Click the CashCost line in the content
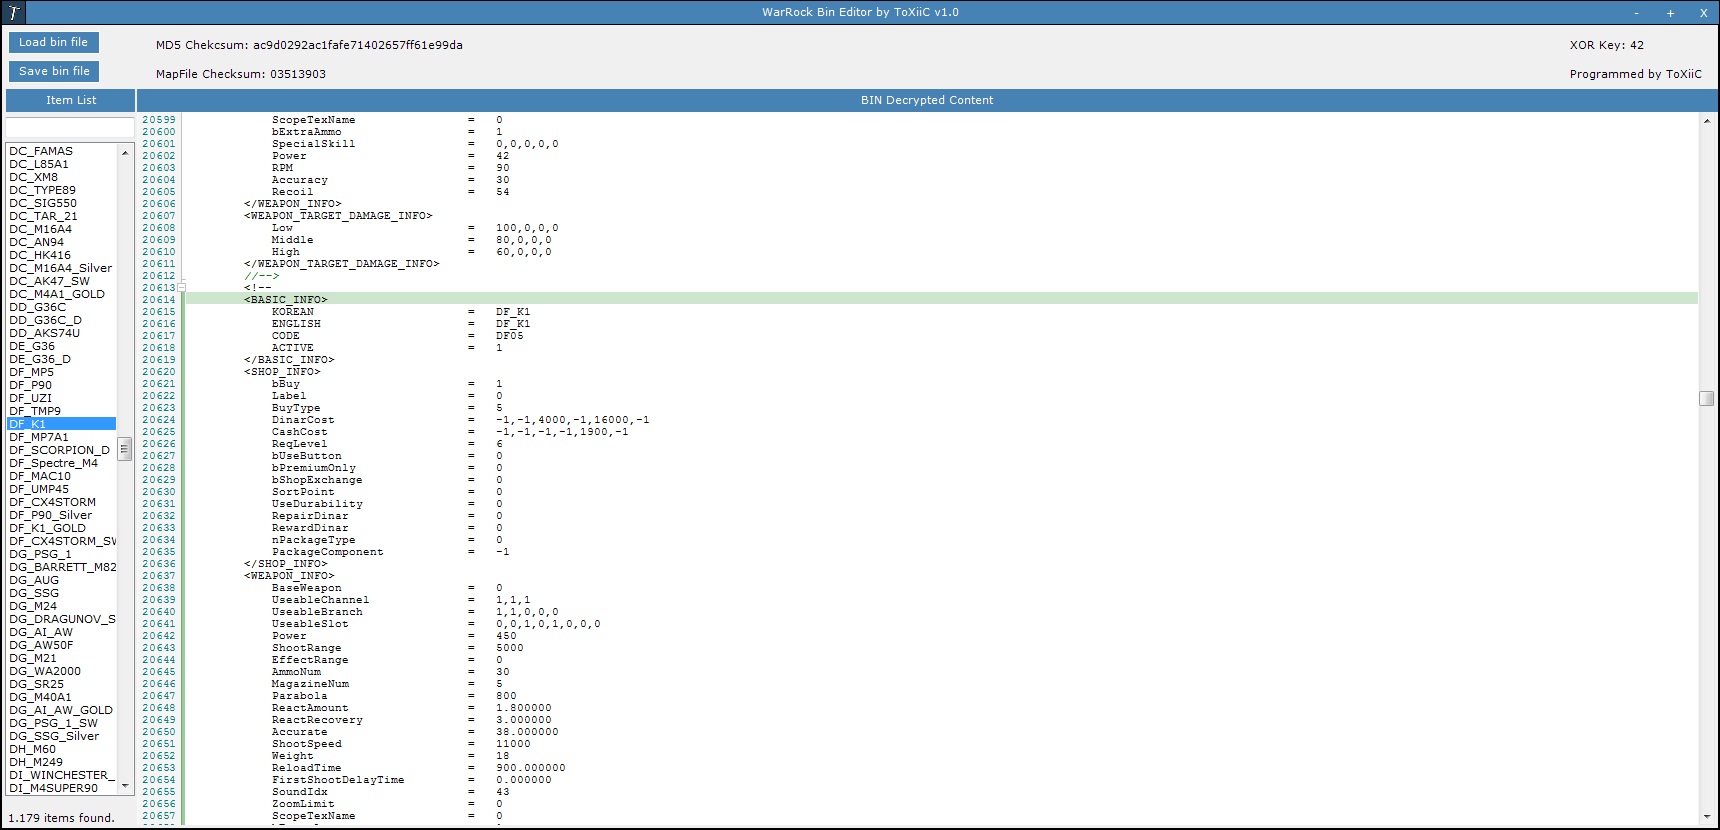This screenshot has height=830, width=1720. pyautogui.click(x=450, y=432)
